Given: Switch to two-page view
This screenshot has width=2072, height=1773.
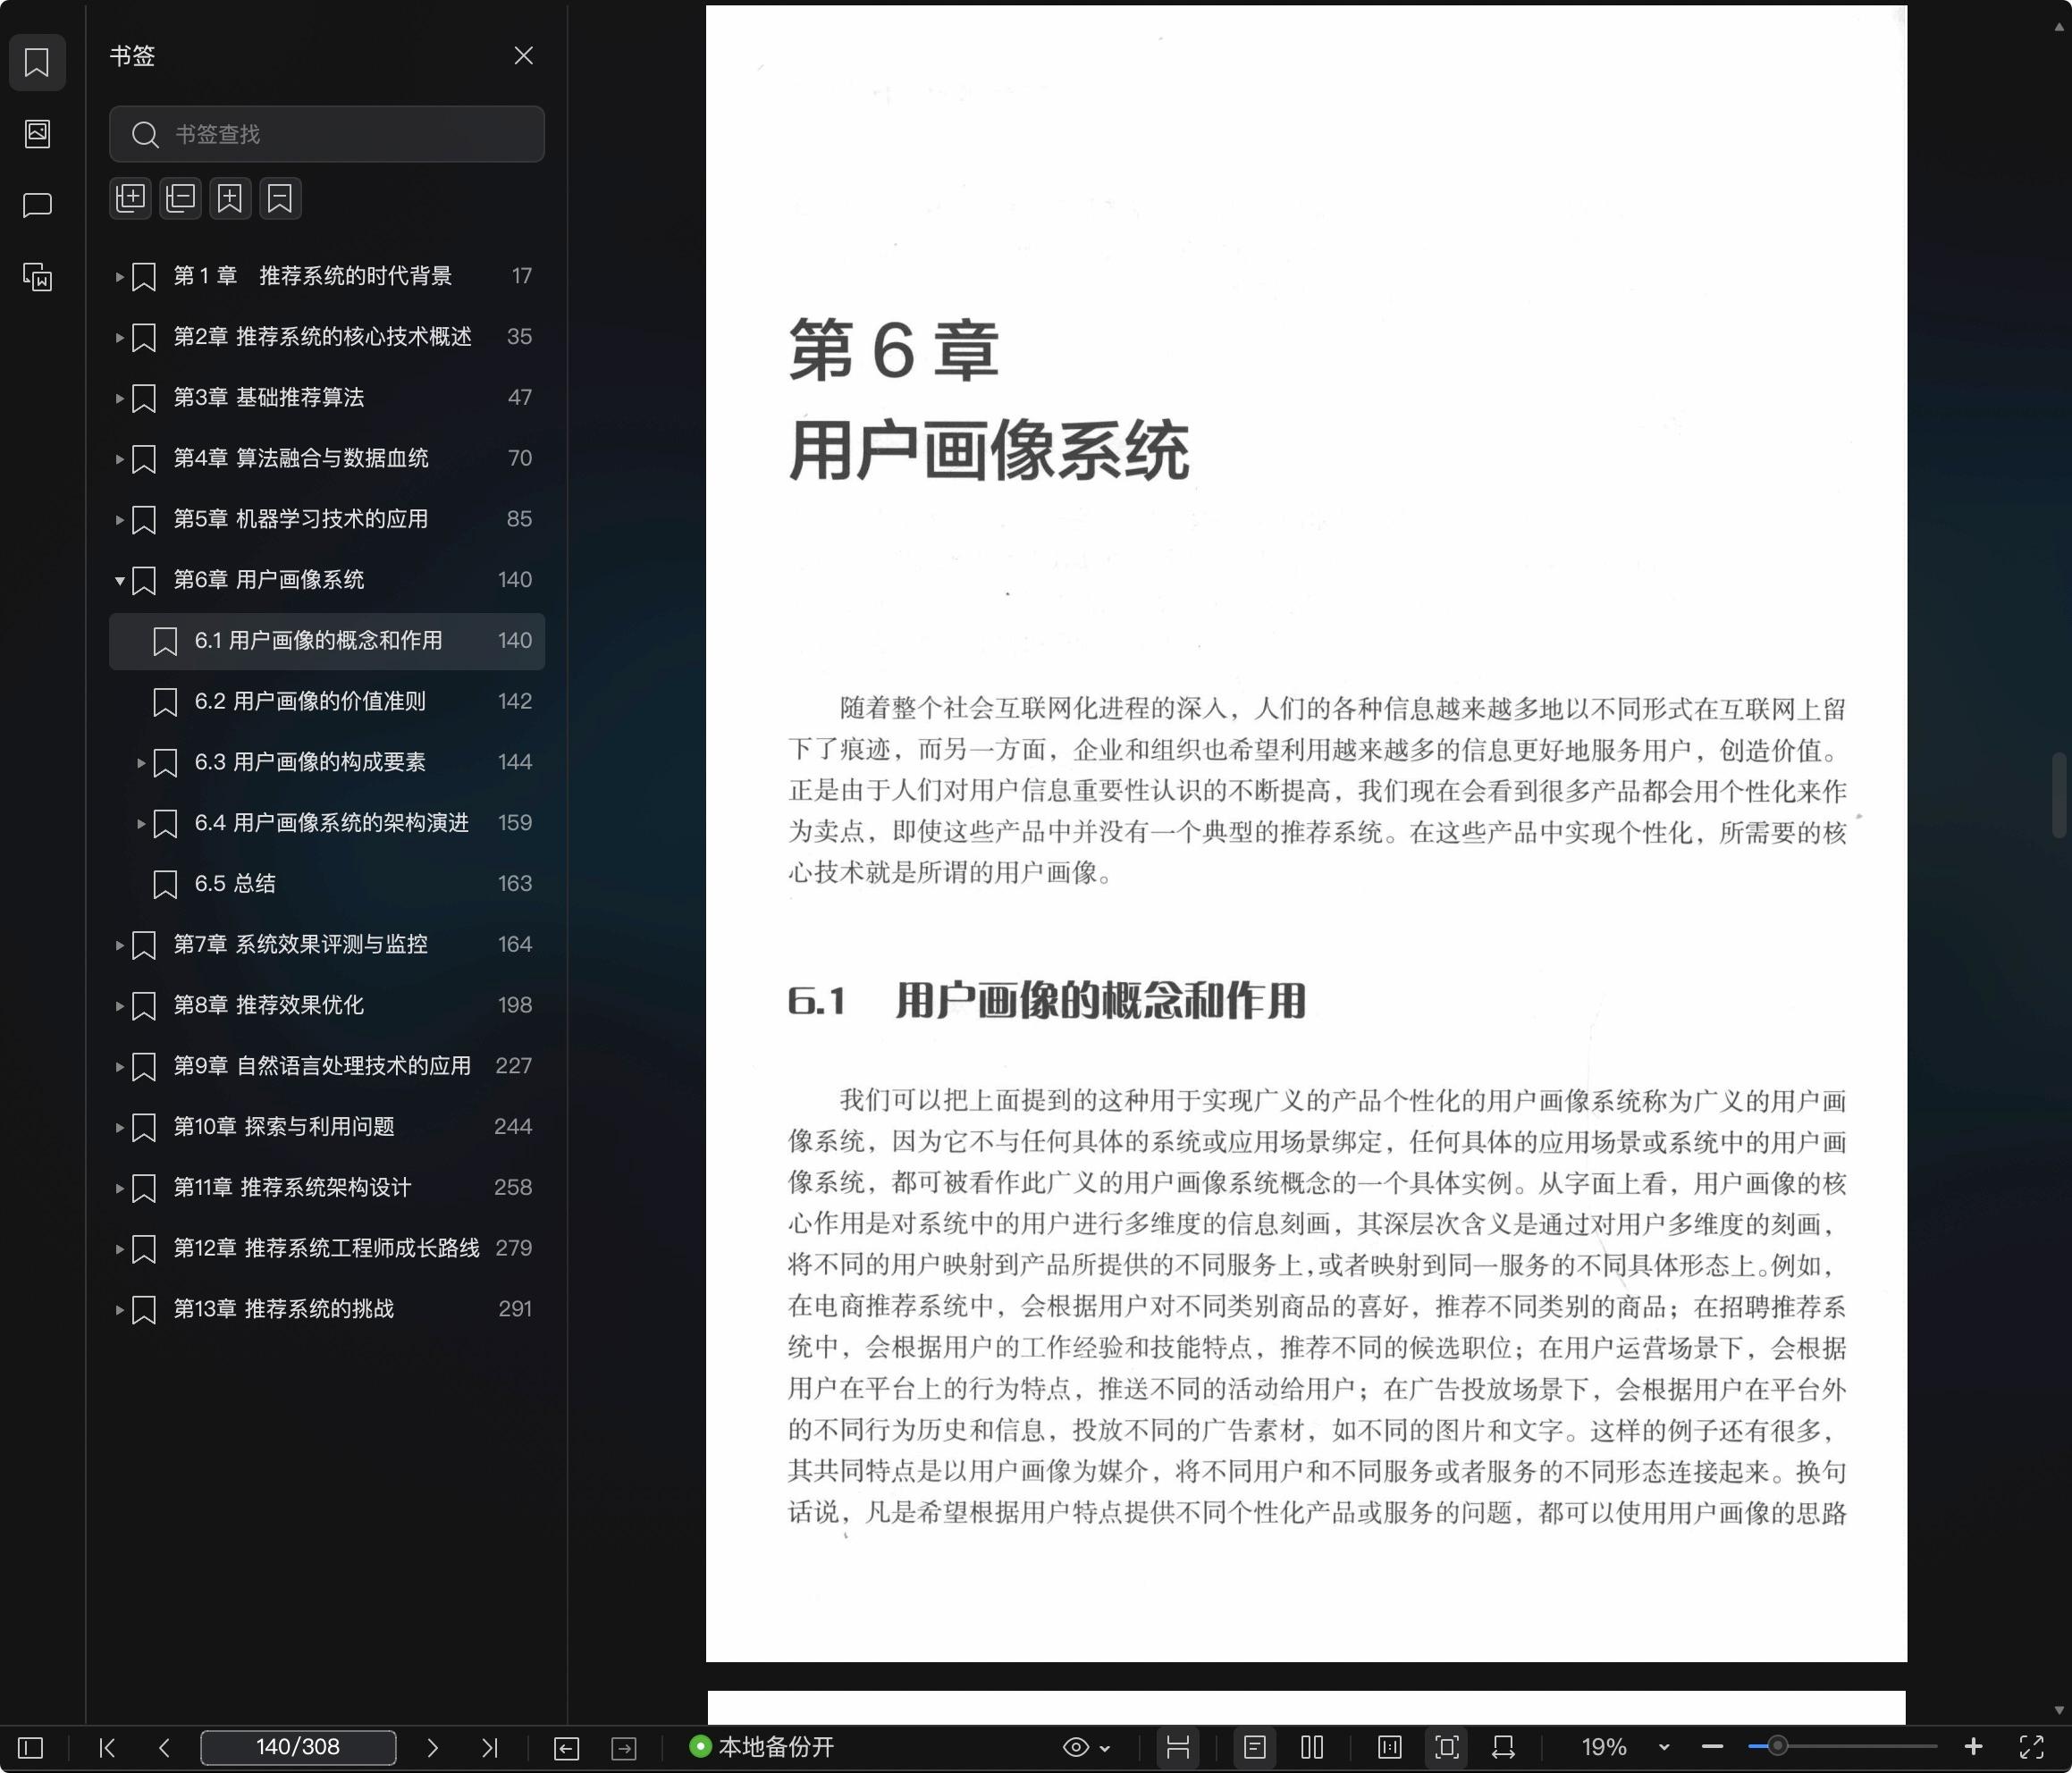Looking at the screenshot, I should (1312, 1747).
